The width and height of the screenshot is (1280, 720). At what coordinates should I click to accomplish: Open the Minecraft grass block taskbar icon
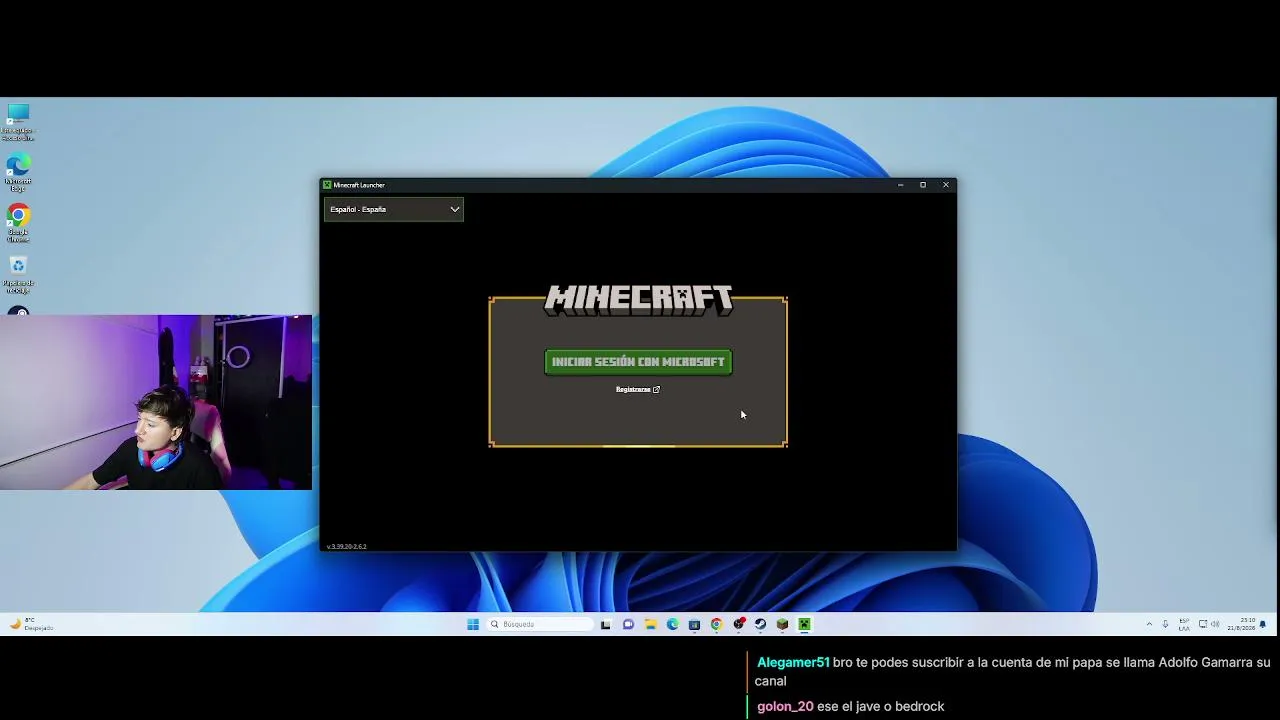(782, 624)
